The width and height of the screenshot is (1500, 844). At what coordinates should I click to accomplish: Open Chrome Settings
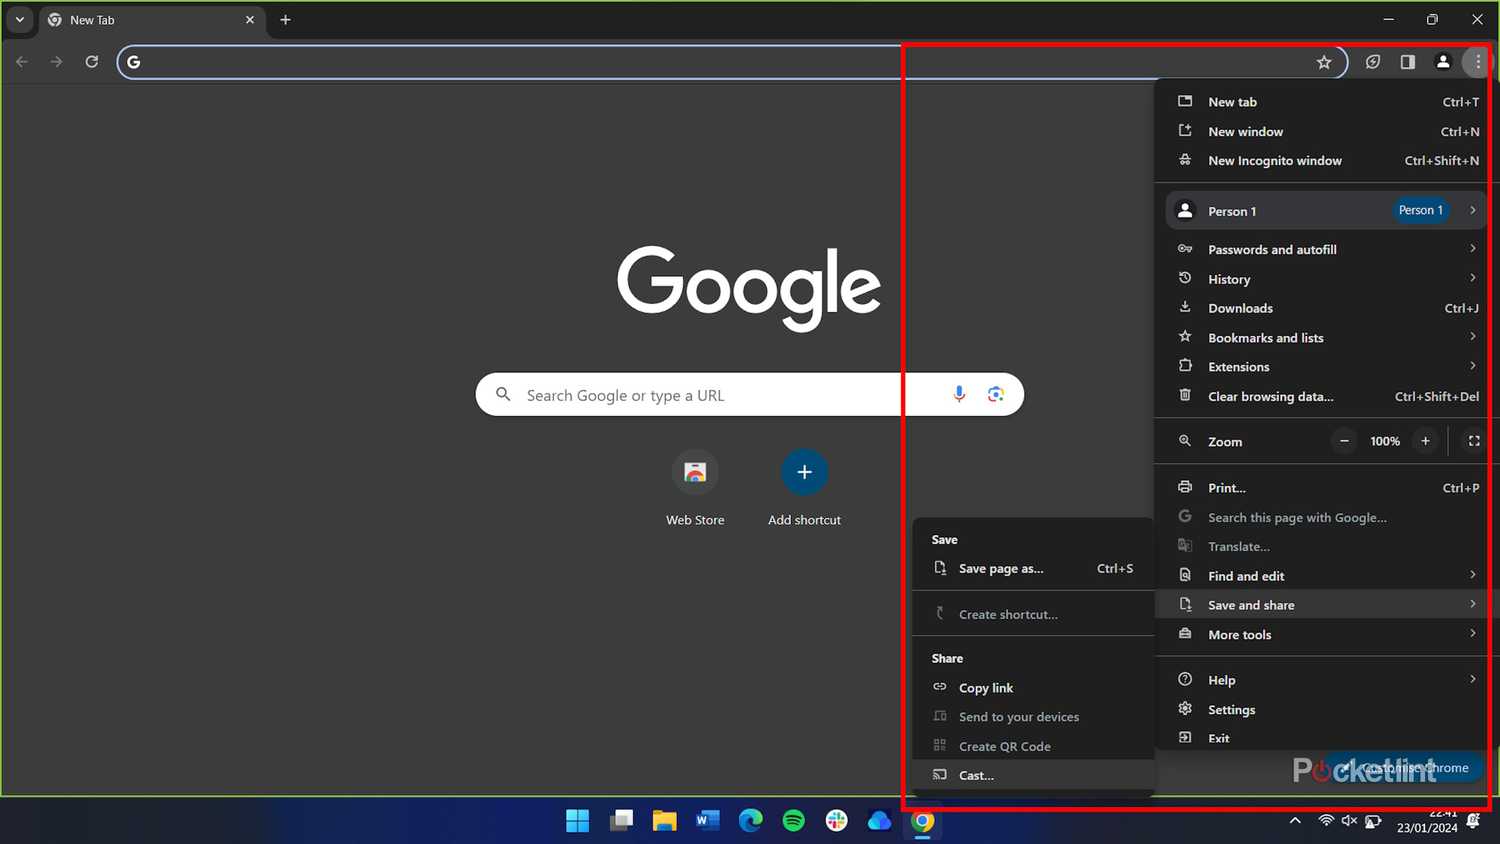[1229, 709]
